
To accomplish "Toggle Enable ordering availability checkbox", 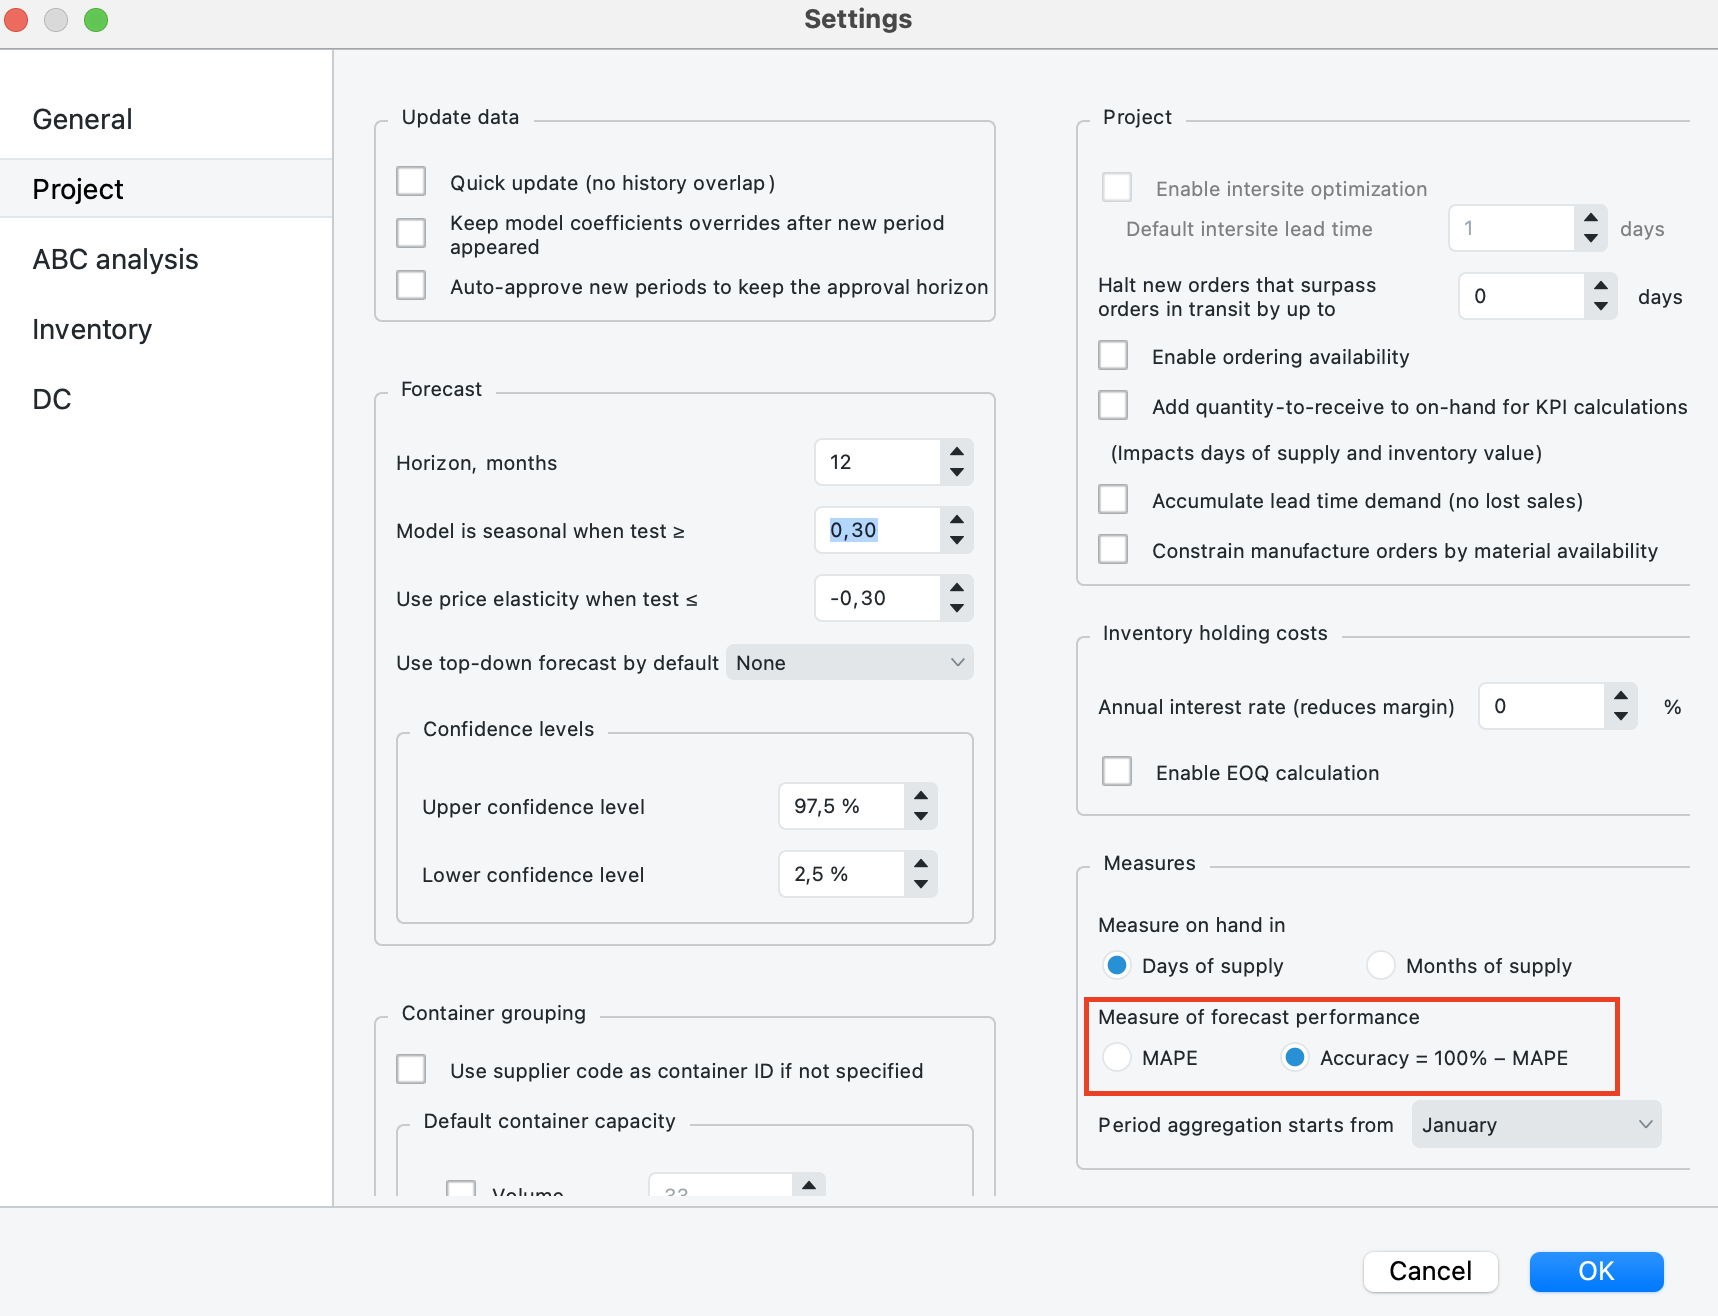I will (x=1113, y=356).
